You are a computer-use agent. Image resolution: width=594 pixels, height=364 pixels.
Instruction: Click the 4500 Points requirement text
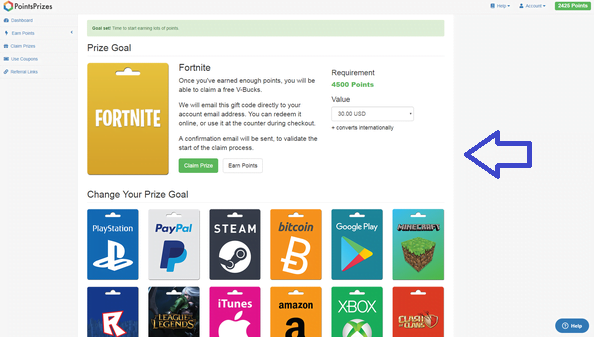click(352, 84)
